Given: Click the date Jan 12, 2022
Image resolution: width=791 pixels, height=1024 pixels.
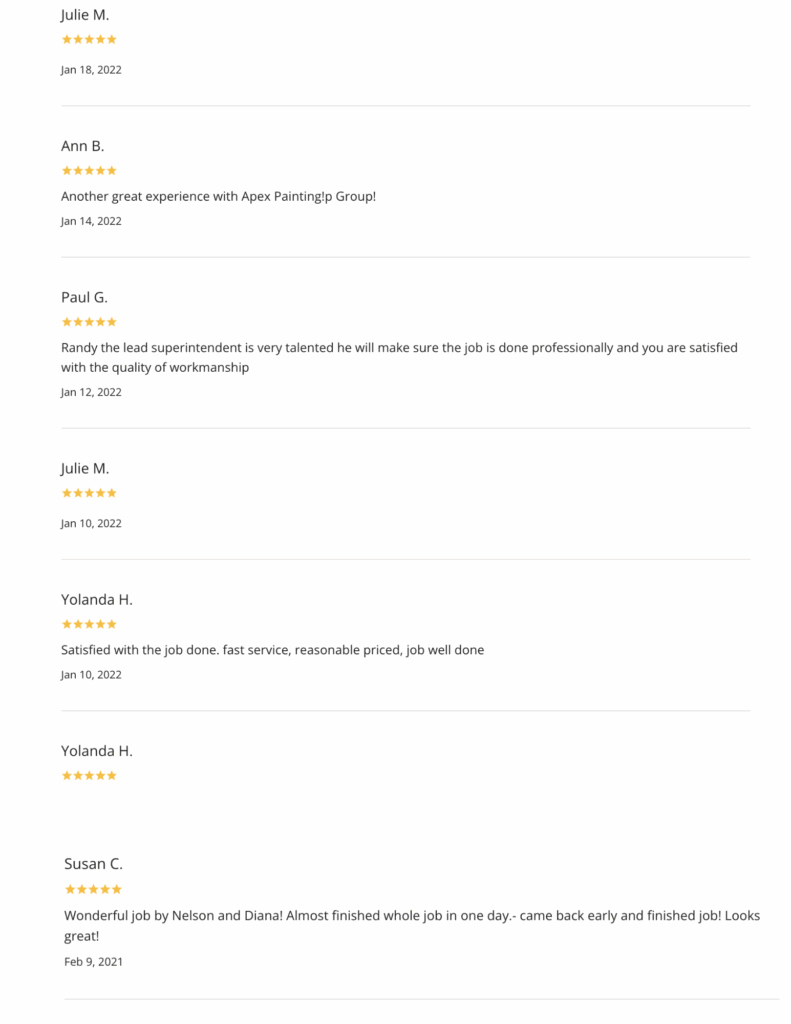Looking at the screenshot, I should tap(91, 392).
